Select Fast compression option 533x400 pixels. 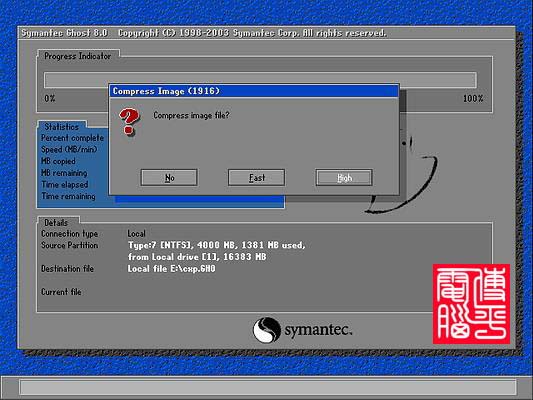tap(256, 178)
